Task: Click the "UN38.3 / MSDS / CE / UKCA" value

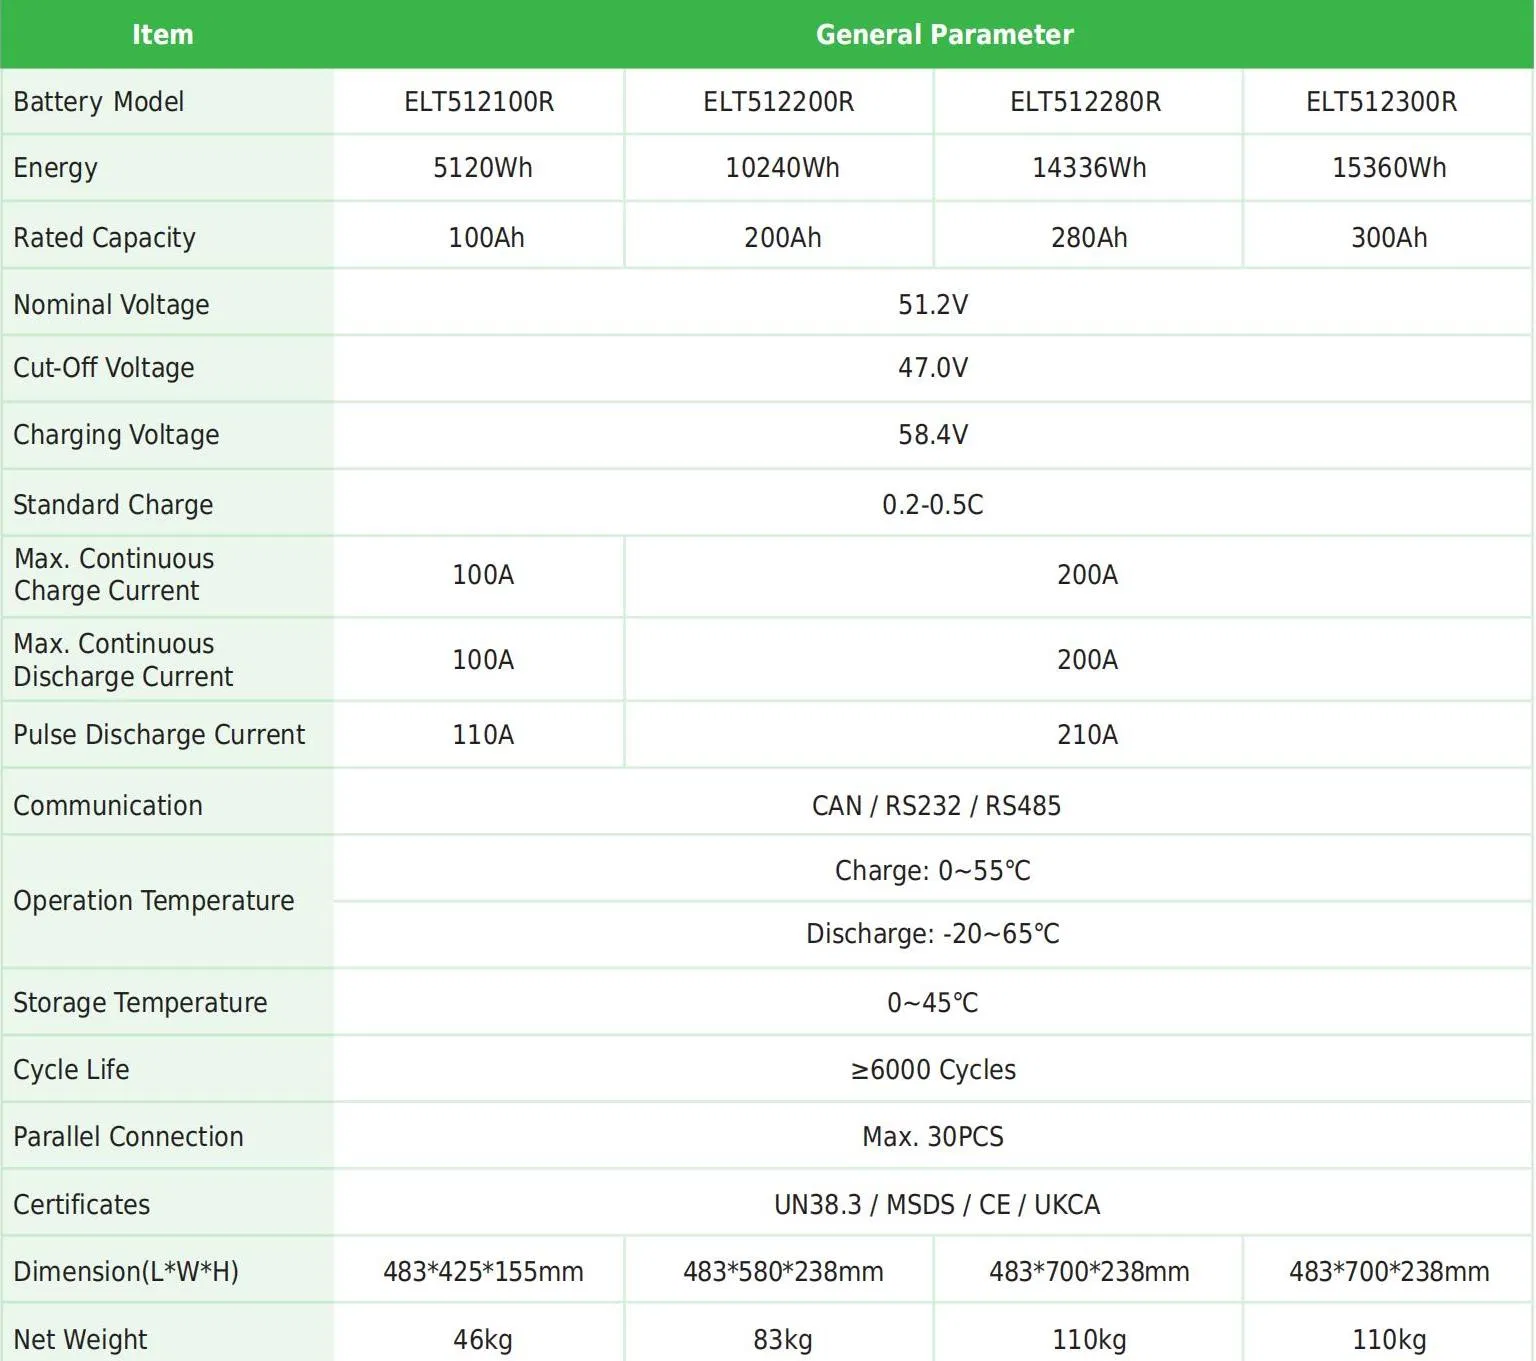Action: (x=937, y=1205)
